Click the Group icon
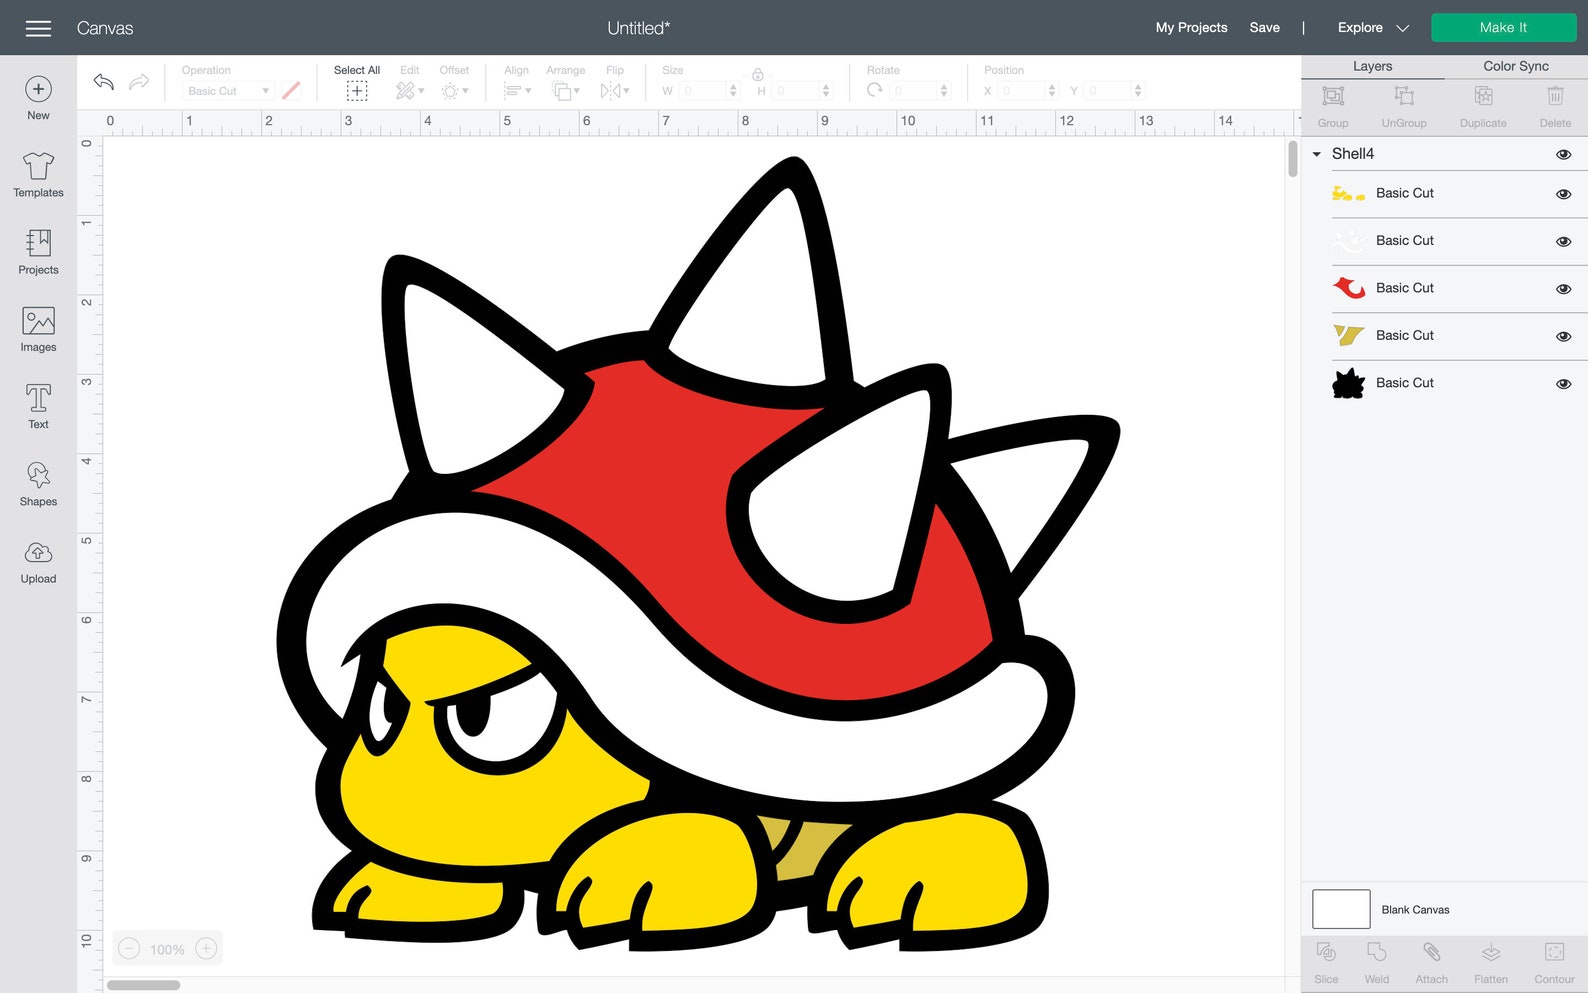 point(1333,96)
